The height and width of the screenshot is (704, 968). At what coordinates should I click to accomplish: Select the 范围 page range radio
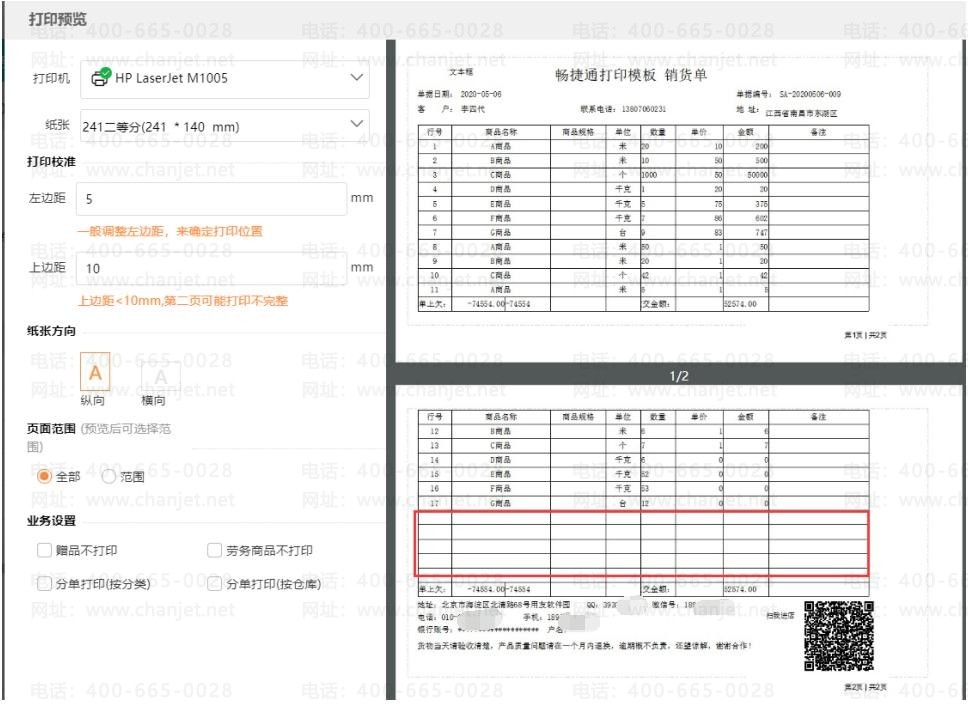[109, 476]
